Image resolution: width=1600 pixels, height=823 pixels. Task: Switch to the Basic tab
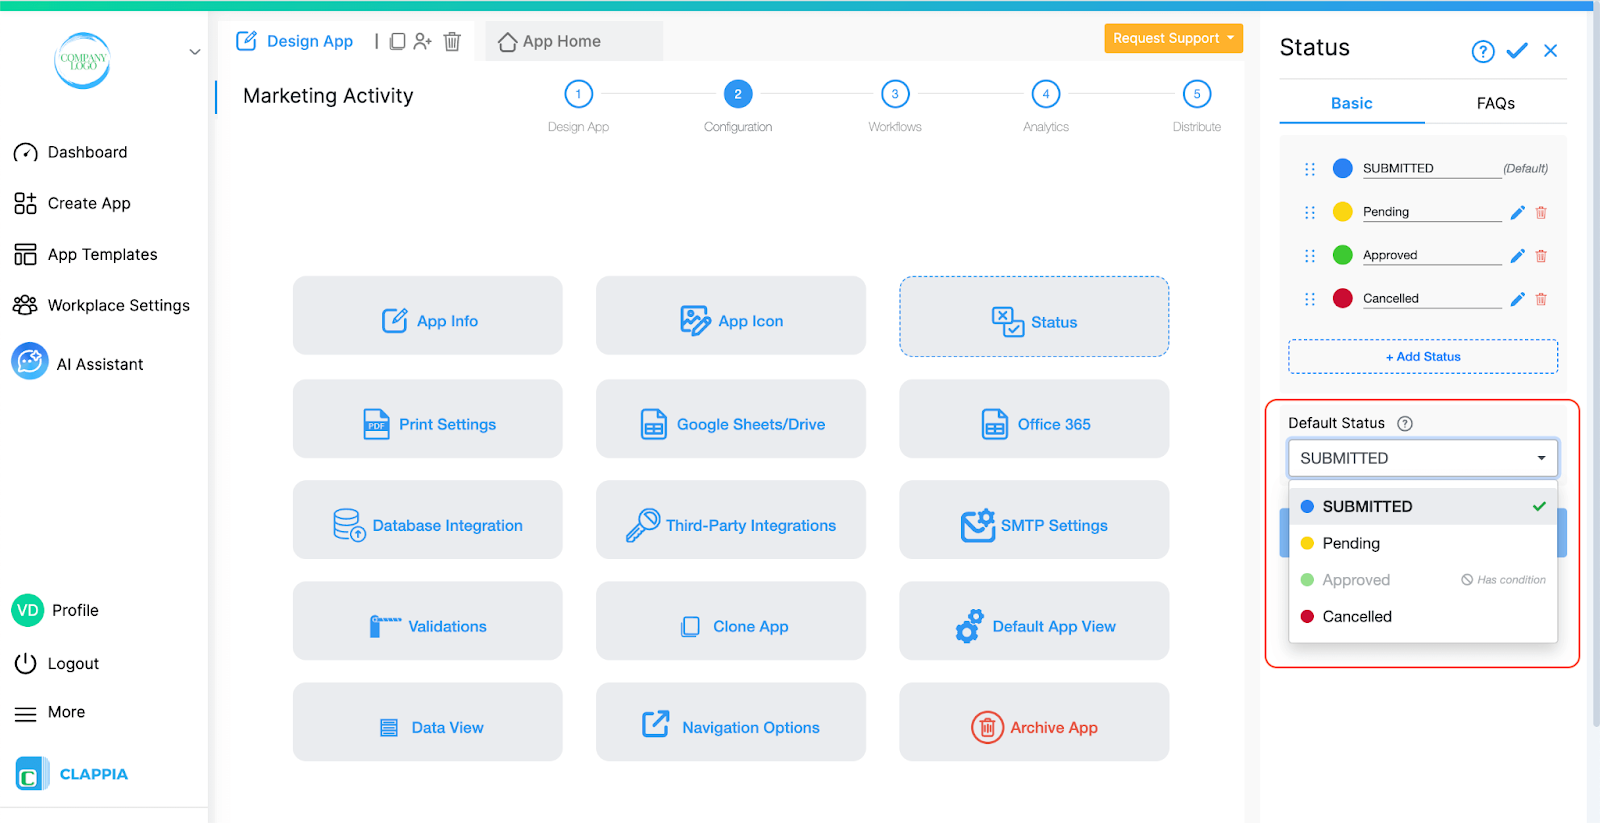pos(1352,103)
